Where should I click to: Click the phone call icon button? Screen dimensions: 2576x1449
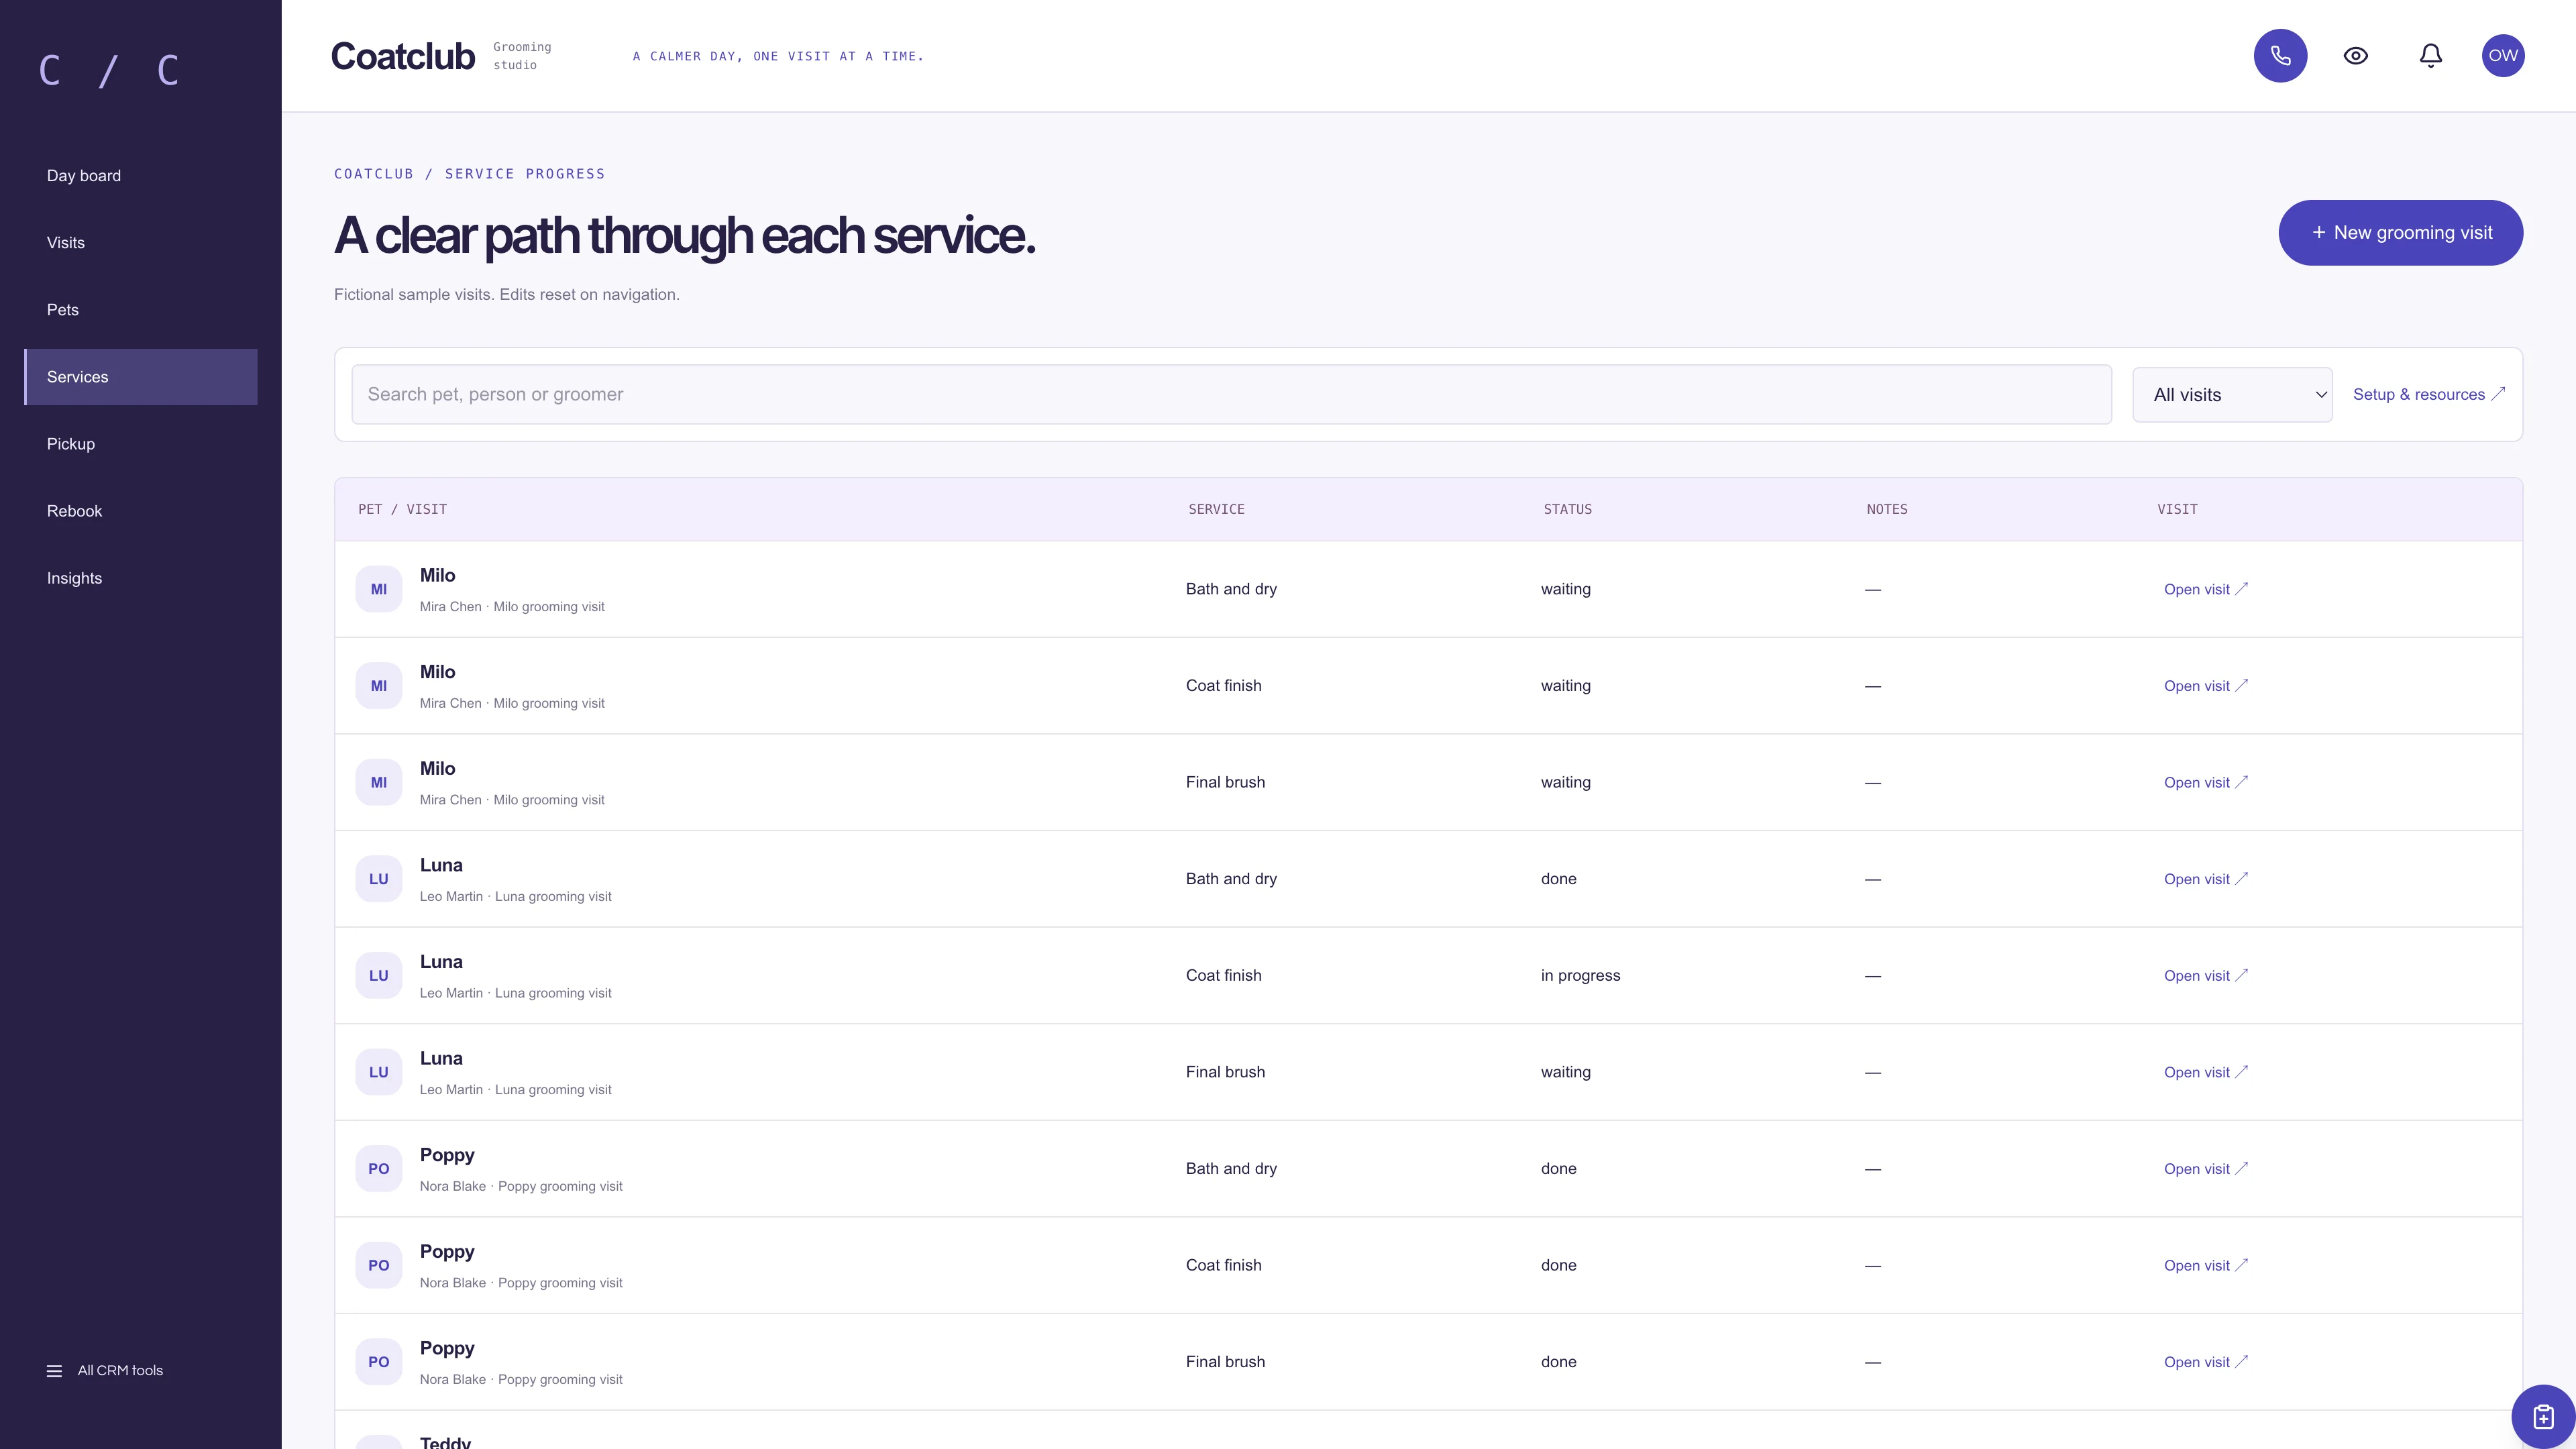click(x=2280, y=56)
